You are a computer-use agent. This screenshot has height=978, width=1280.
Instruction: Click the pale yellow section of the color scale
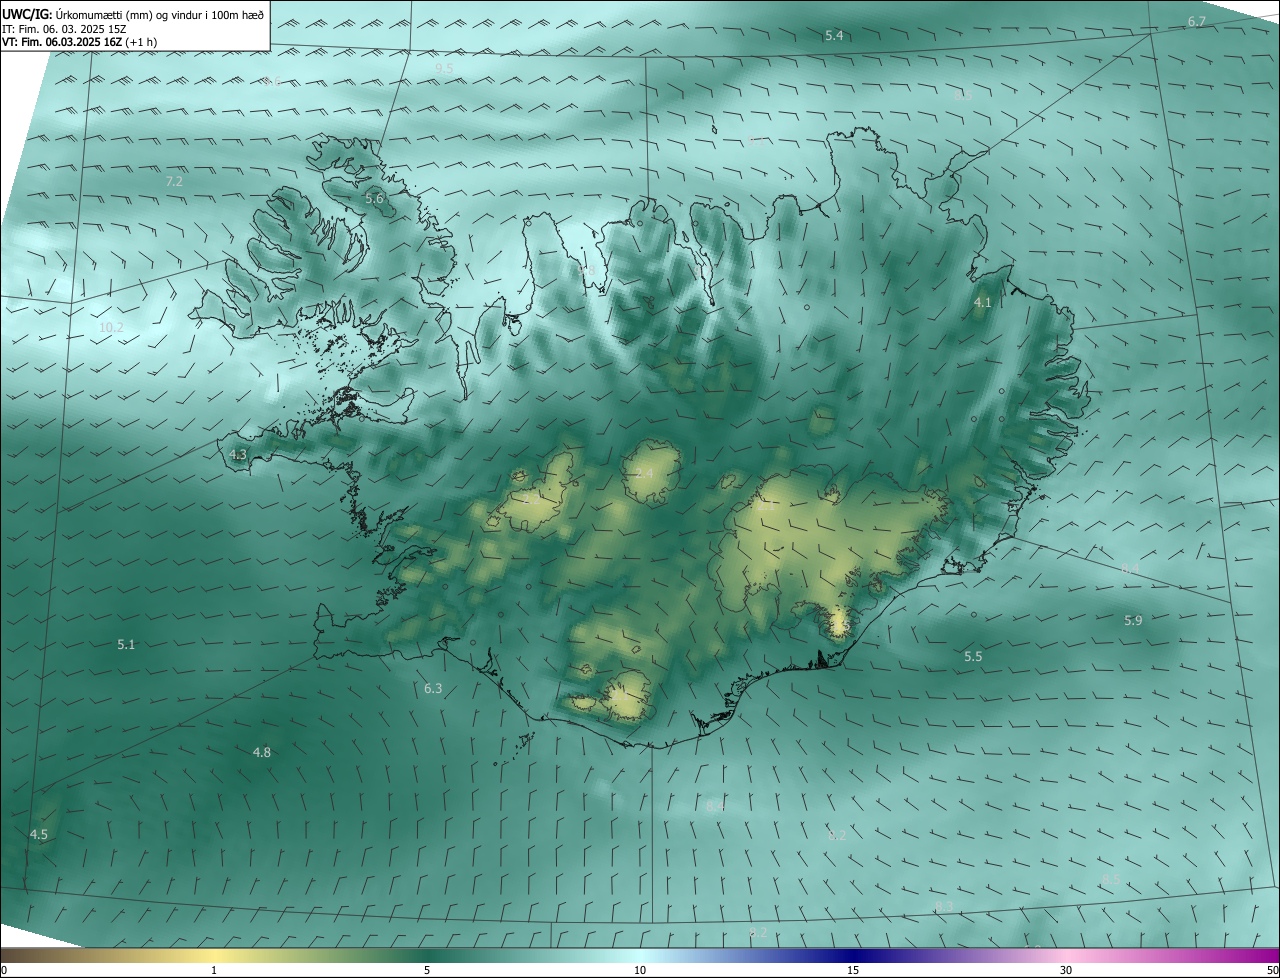click(x=215, y=955)
